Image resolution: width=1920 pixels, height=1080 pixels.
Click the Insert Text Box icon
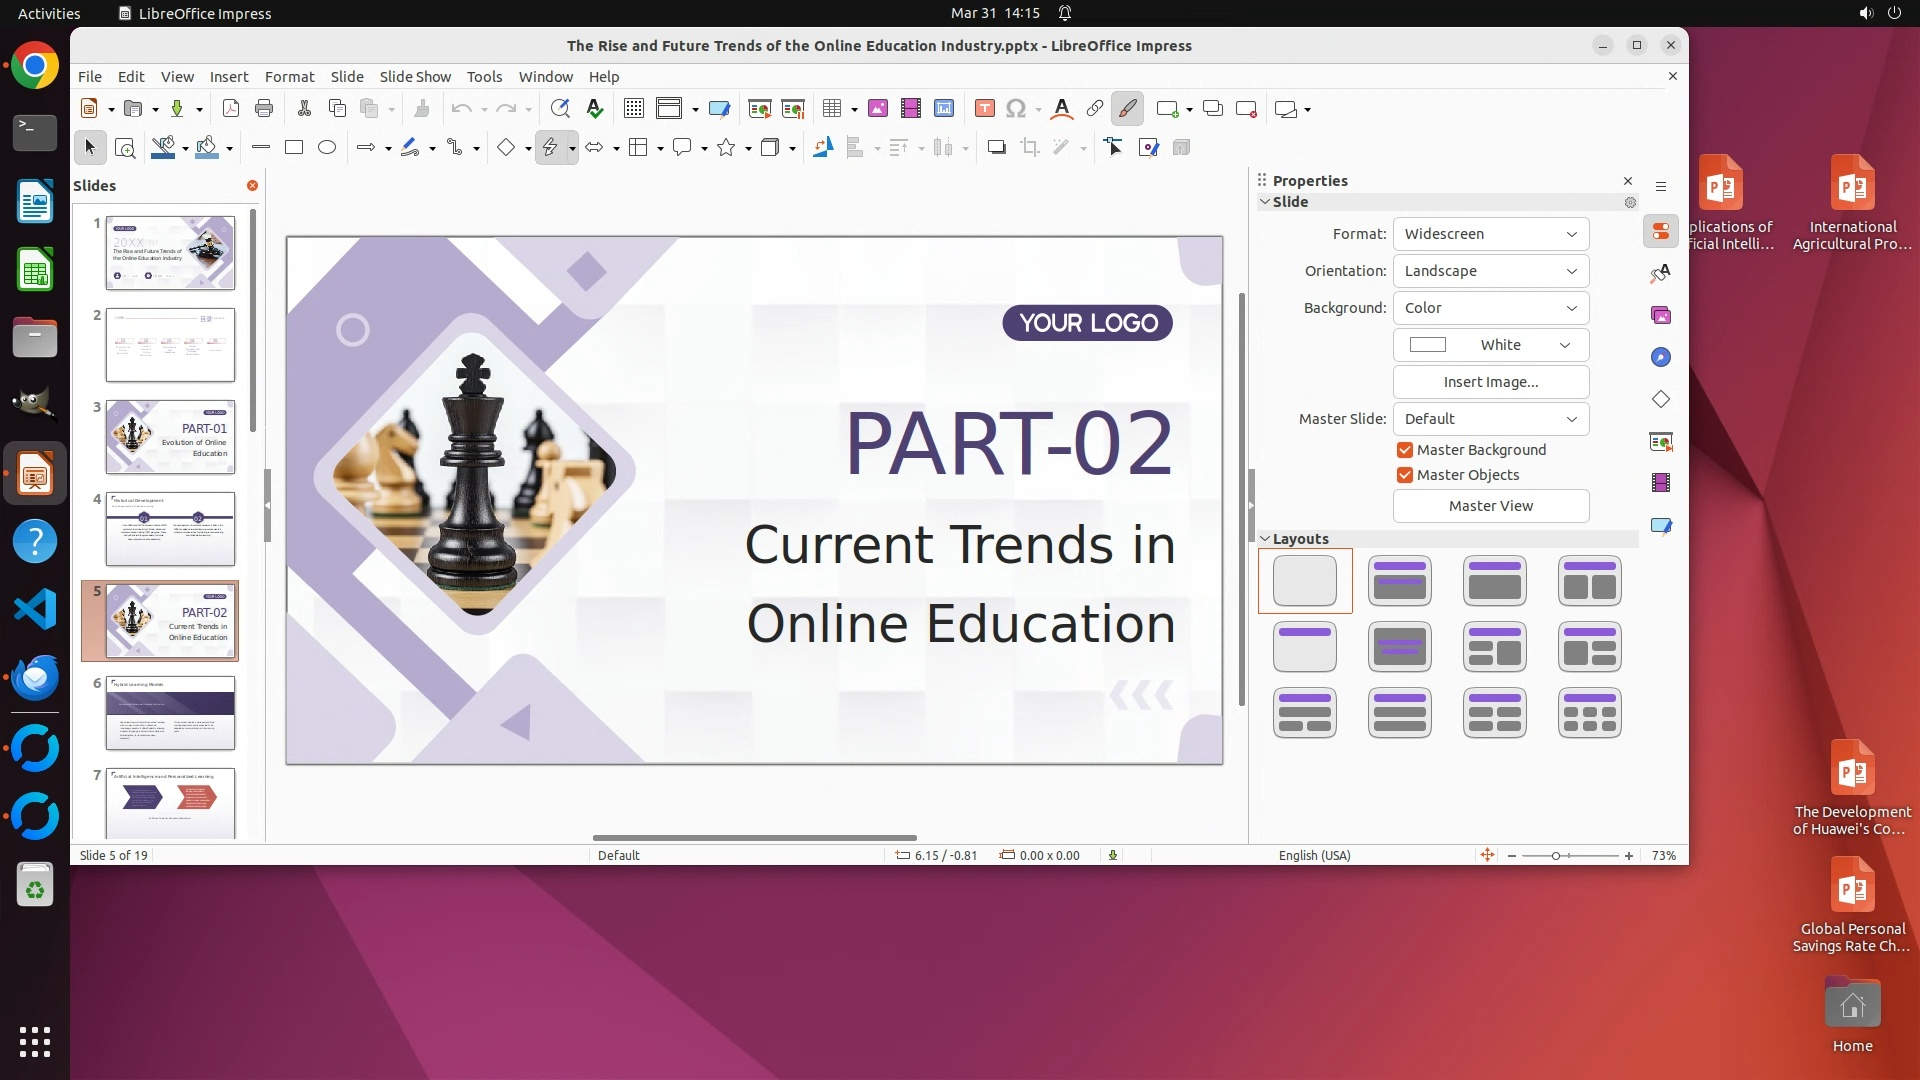(x=984, y=109)
